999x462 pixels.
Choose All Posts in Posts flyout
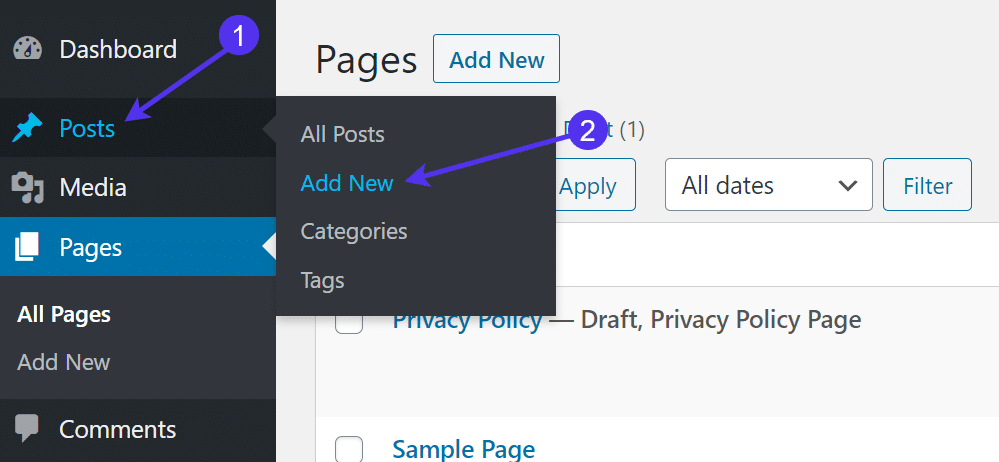[342, 134]
